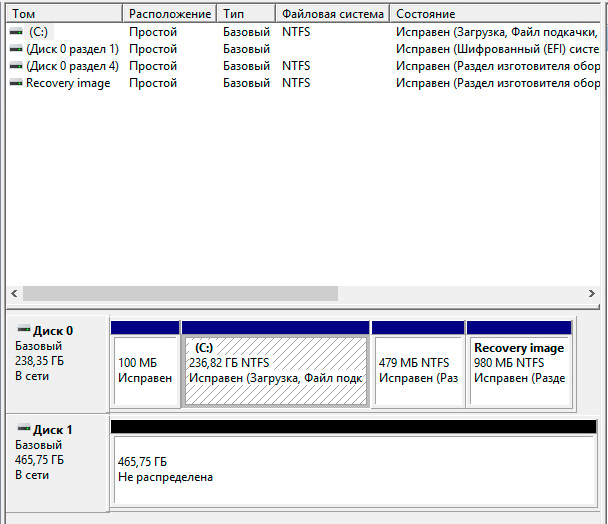Click the Тип column header

pos(246,14)
